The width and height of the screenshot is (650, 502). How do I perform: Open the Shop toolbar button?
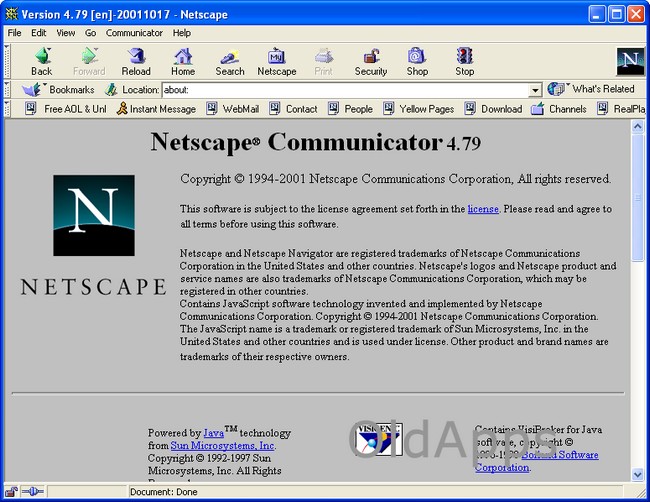(417, 62)
